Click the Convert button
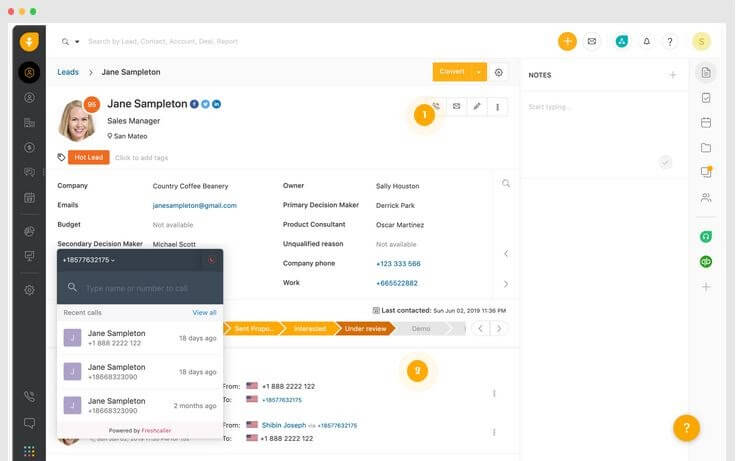 (452, 72)
